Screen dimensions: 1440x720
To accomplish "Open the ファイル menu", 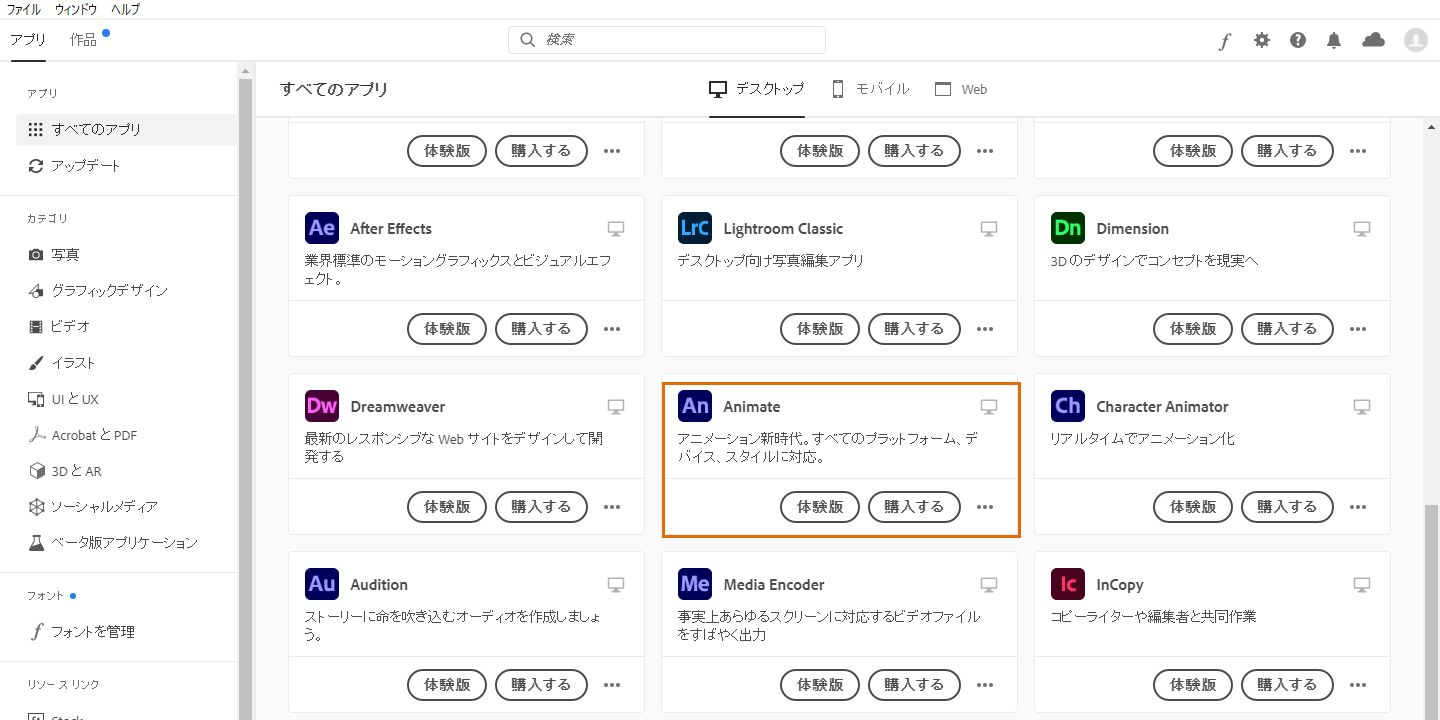I will [24, 9].
